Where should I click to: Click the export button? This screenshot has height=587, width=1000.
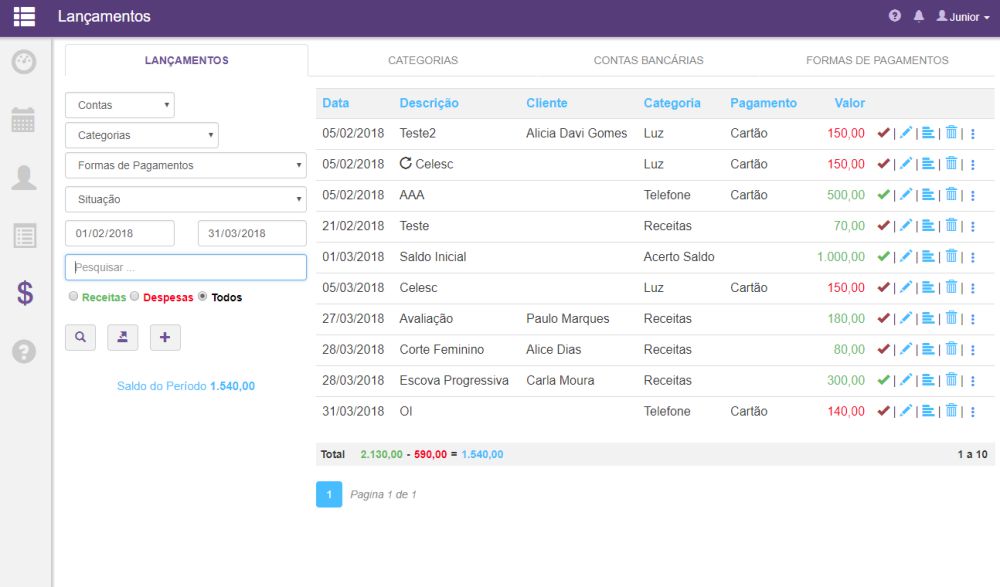122,338
